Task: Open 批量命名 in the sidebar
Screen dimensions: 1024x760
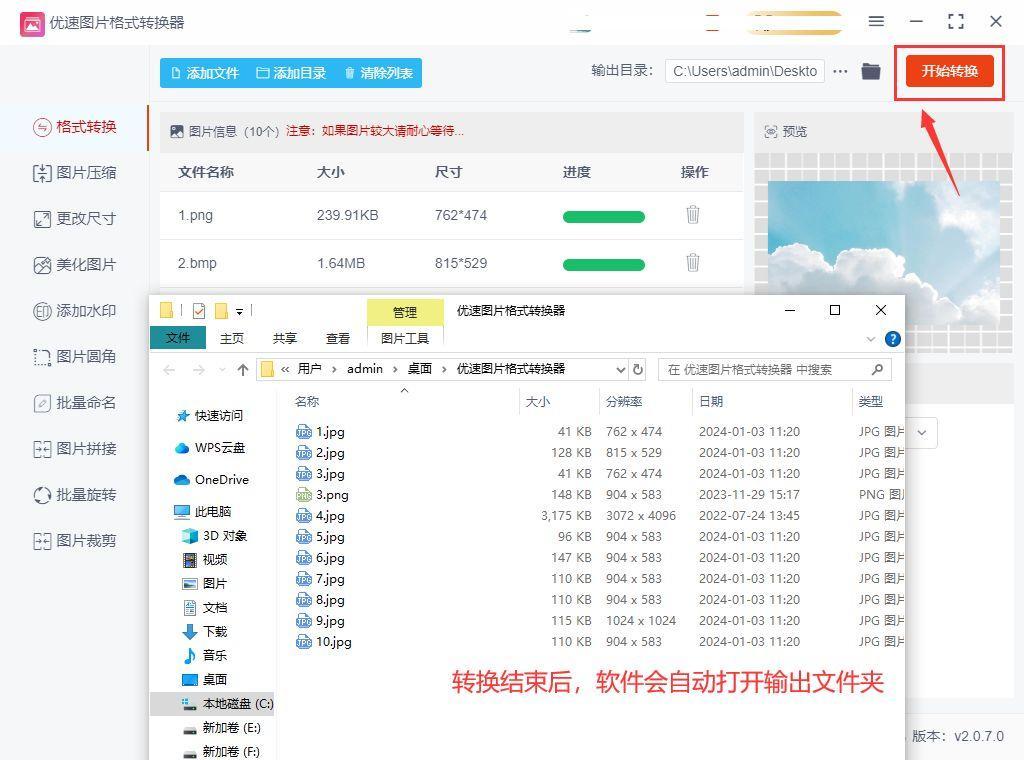Action: 74,403
